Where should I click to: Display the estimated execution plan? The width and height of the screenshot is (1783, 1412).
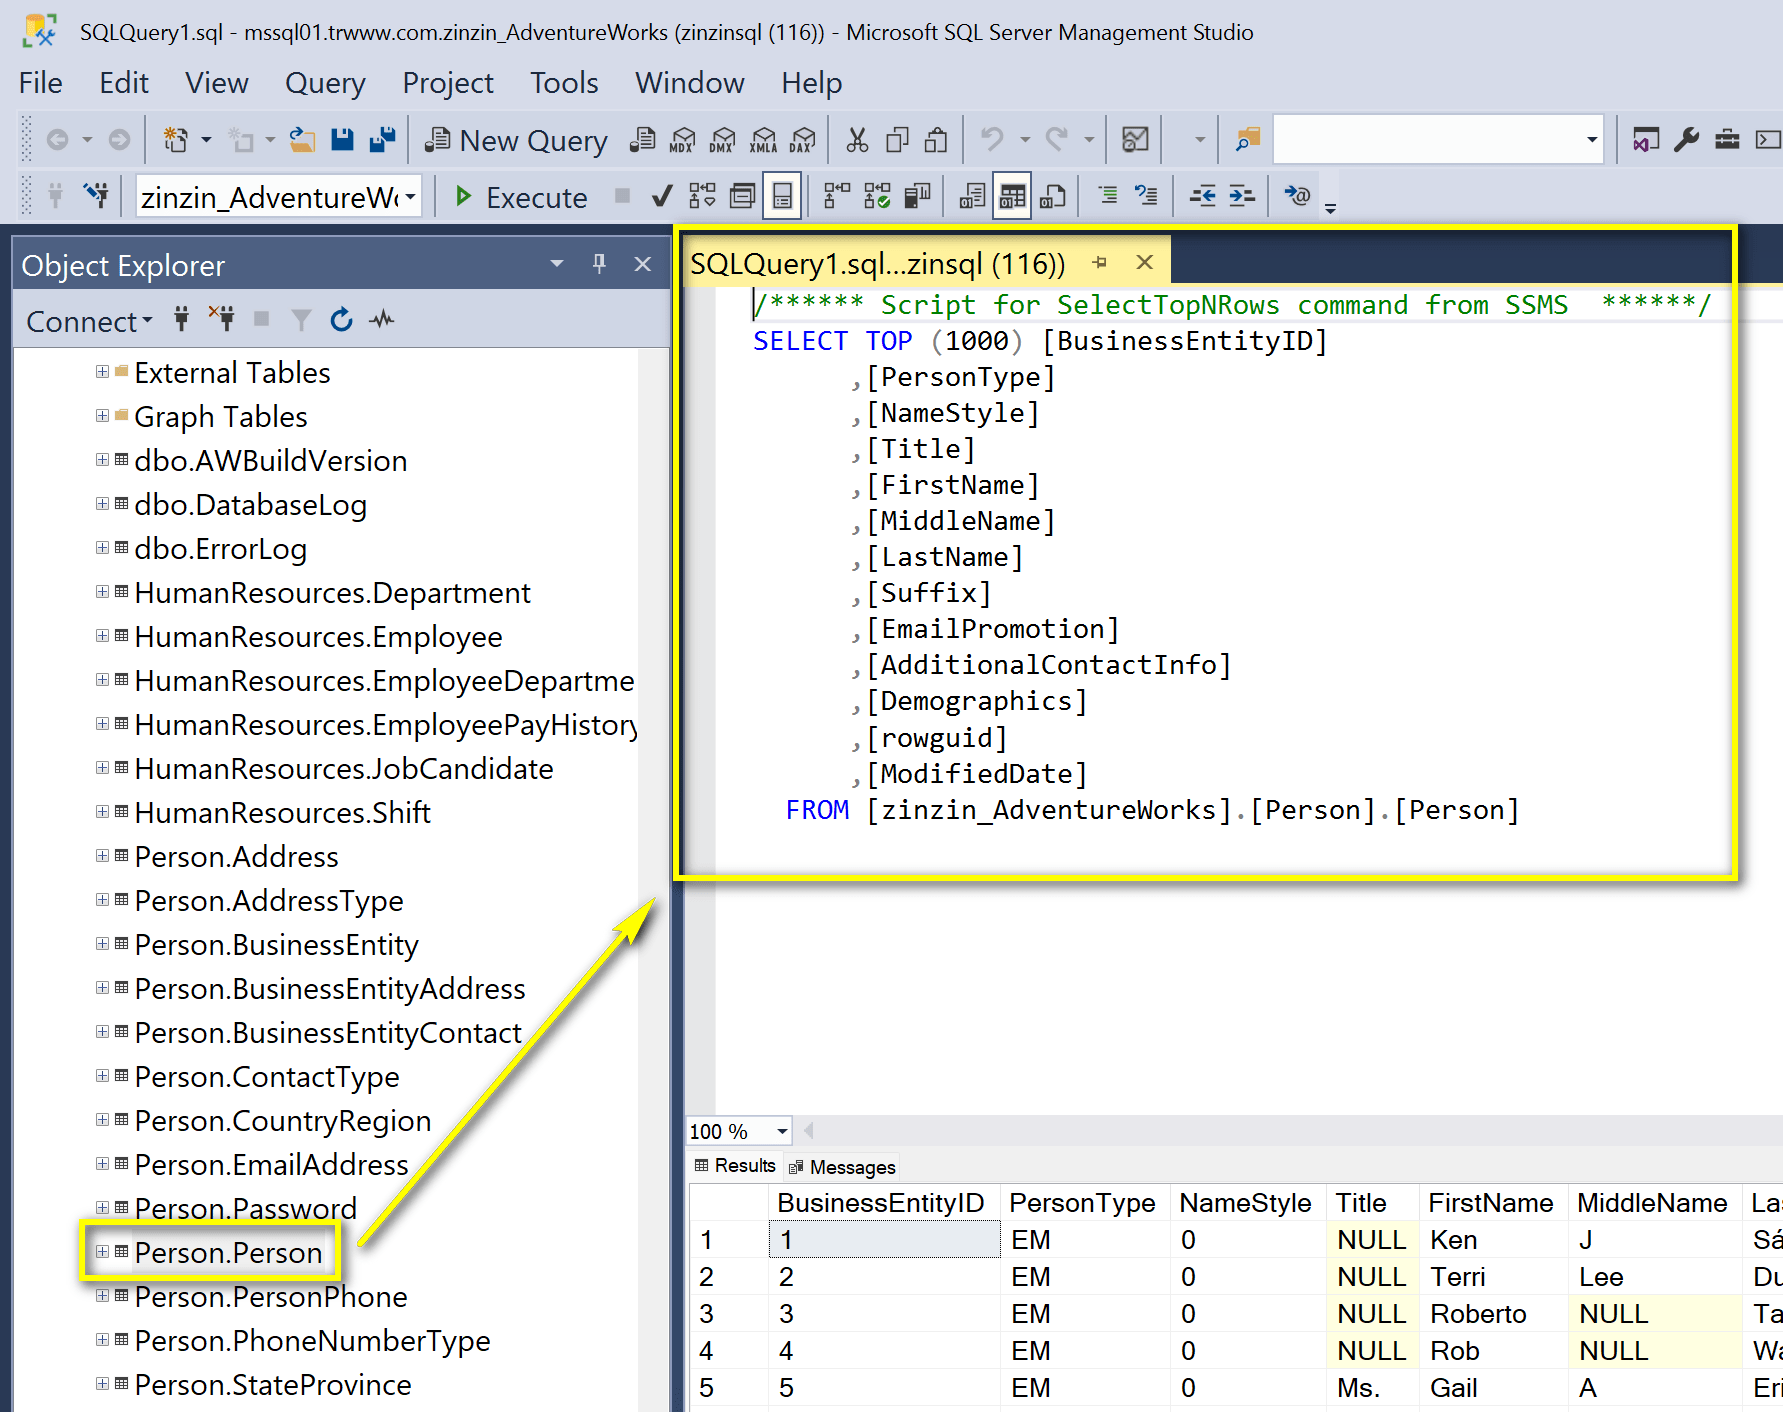702,196
